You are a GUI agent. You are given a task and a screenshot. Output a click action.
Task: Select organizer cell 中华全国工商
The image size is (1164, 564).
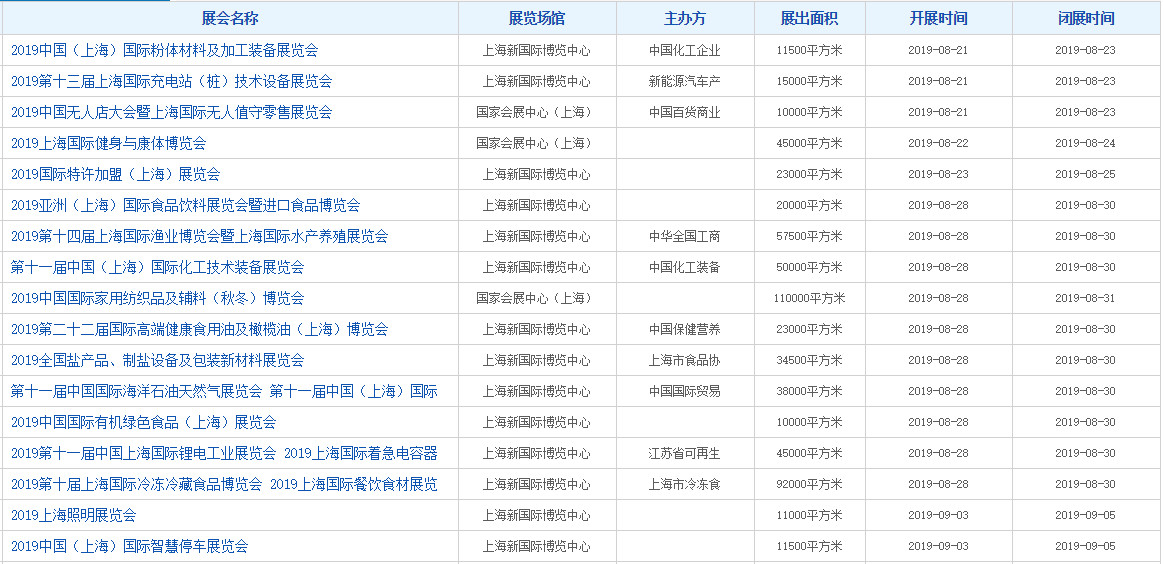[684, 236]
